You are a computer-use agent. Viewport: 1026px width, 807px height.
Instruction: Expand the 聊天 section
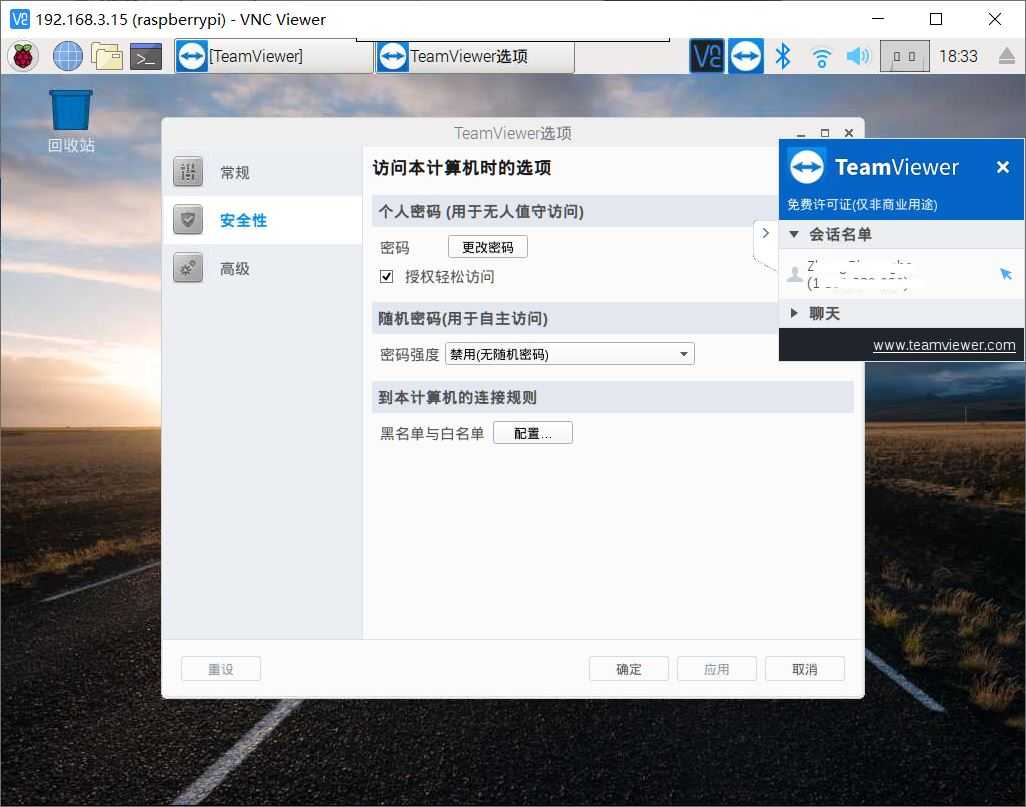[x=794, y=313]
